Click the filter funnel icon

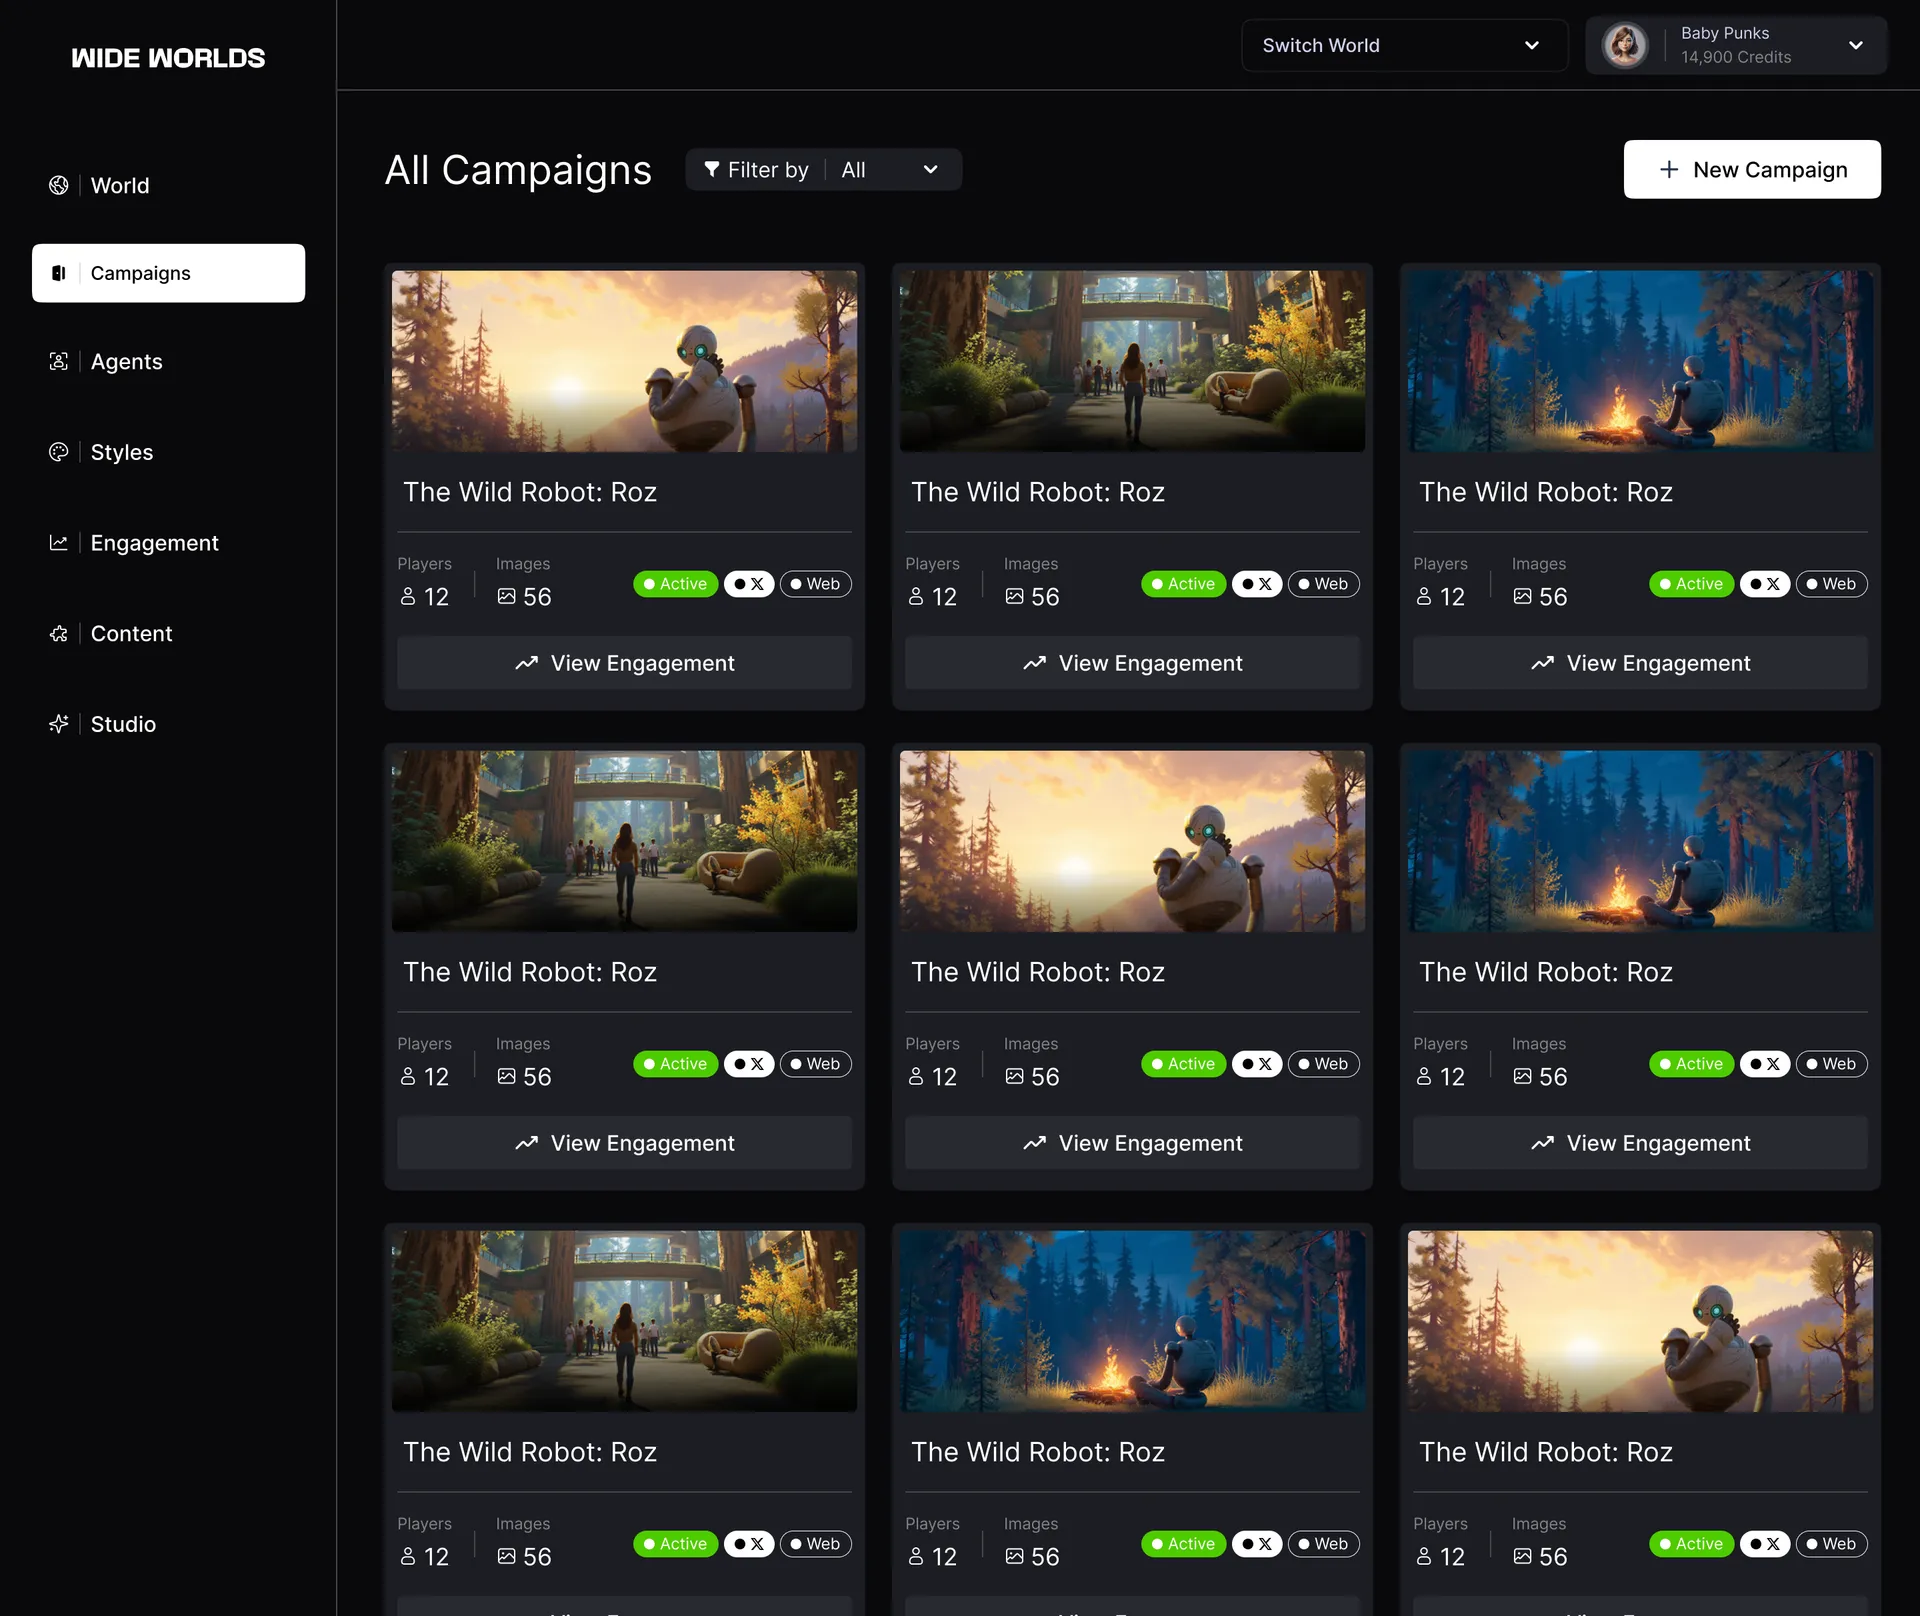click(712, 170)
